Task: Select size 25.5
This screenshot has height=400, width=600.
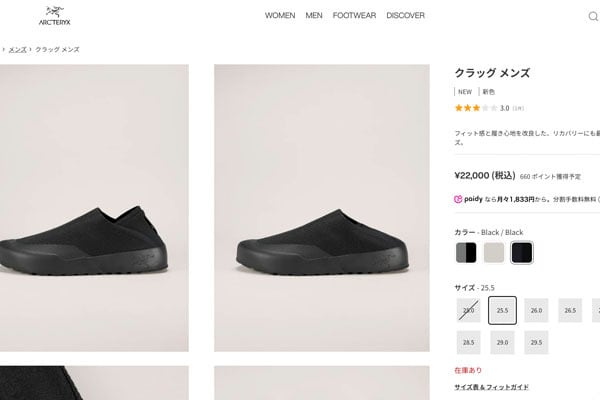Action: point(502,311)
